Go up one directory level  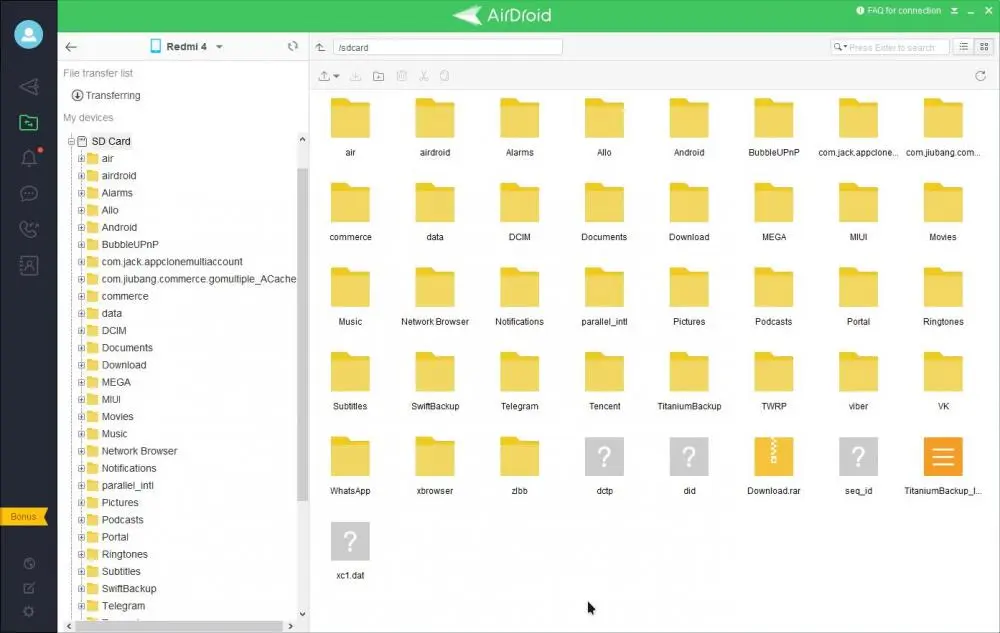pos(320,47)
